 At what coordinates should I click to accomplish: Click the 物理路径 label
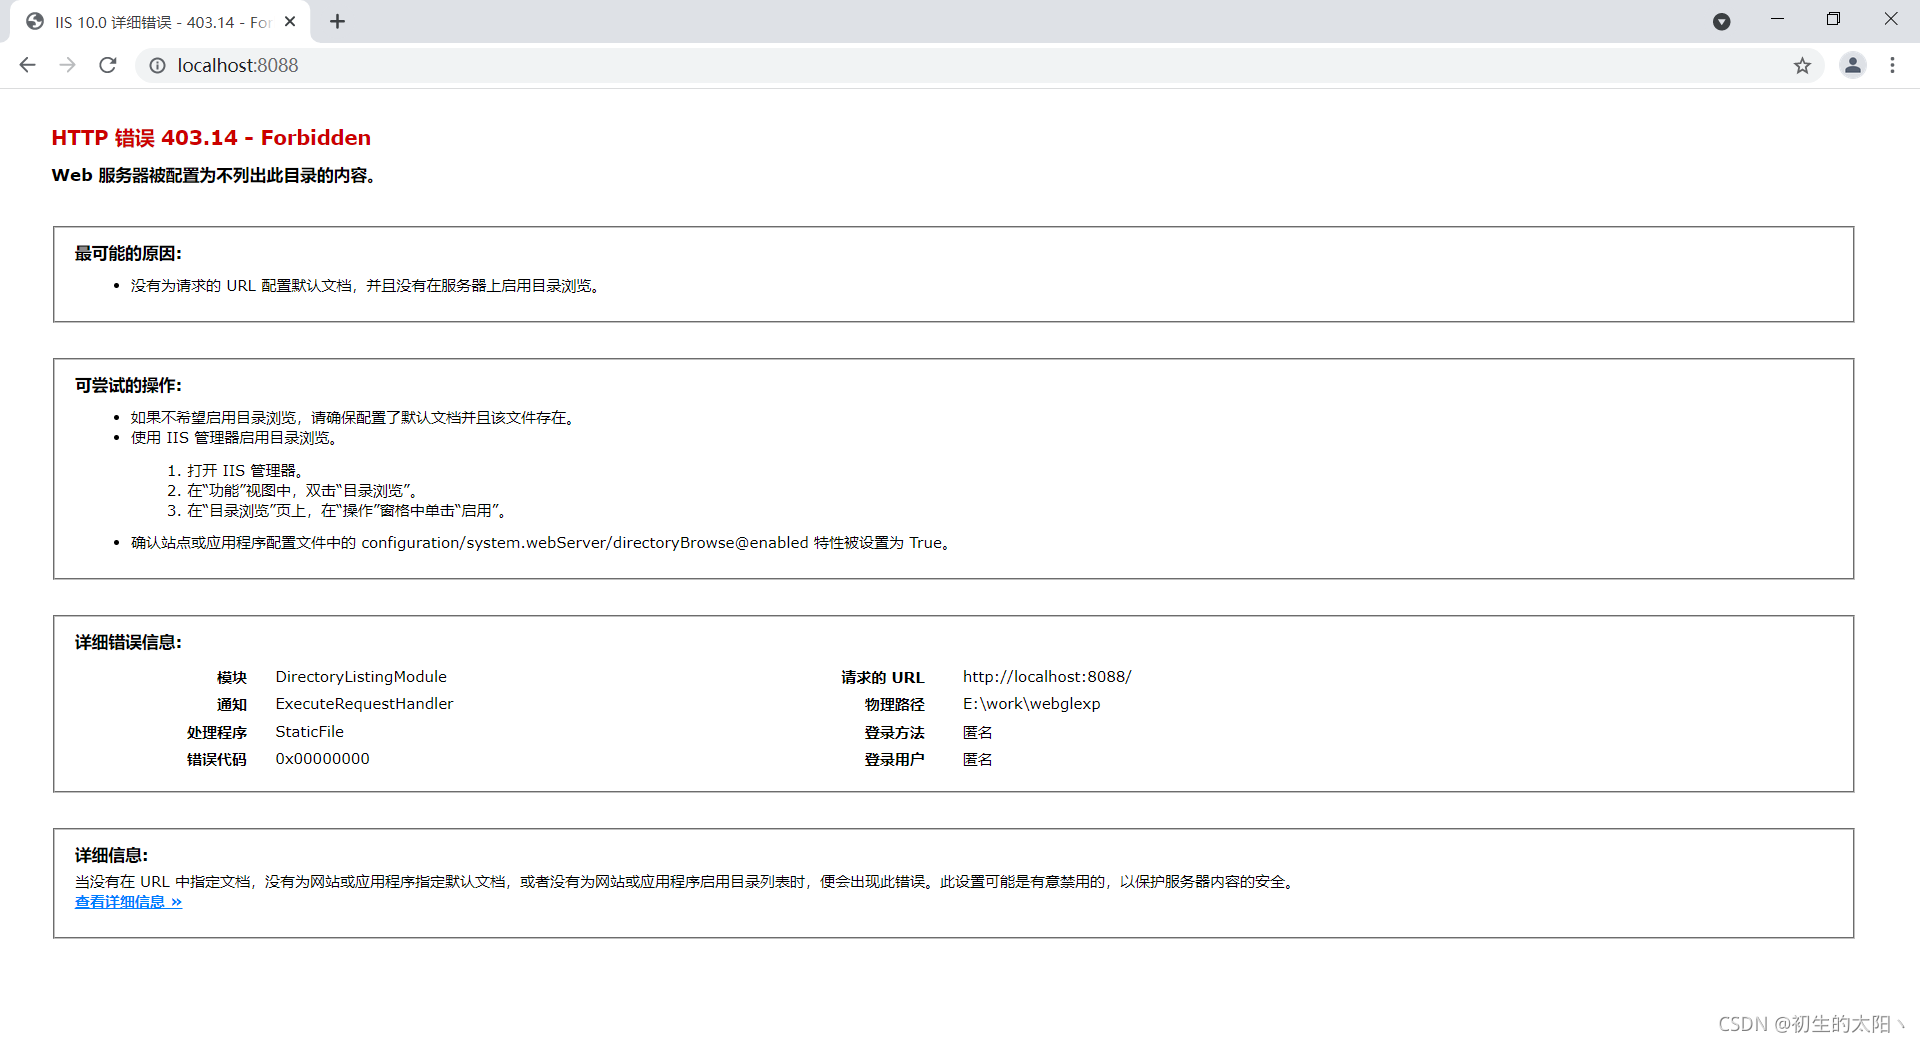coord(894,705)
